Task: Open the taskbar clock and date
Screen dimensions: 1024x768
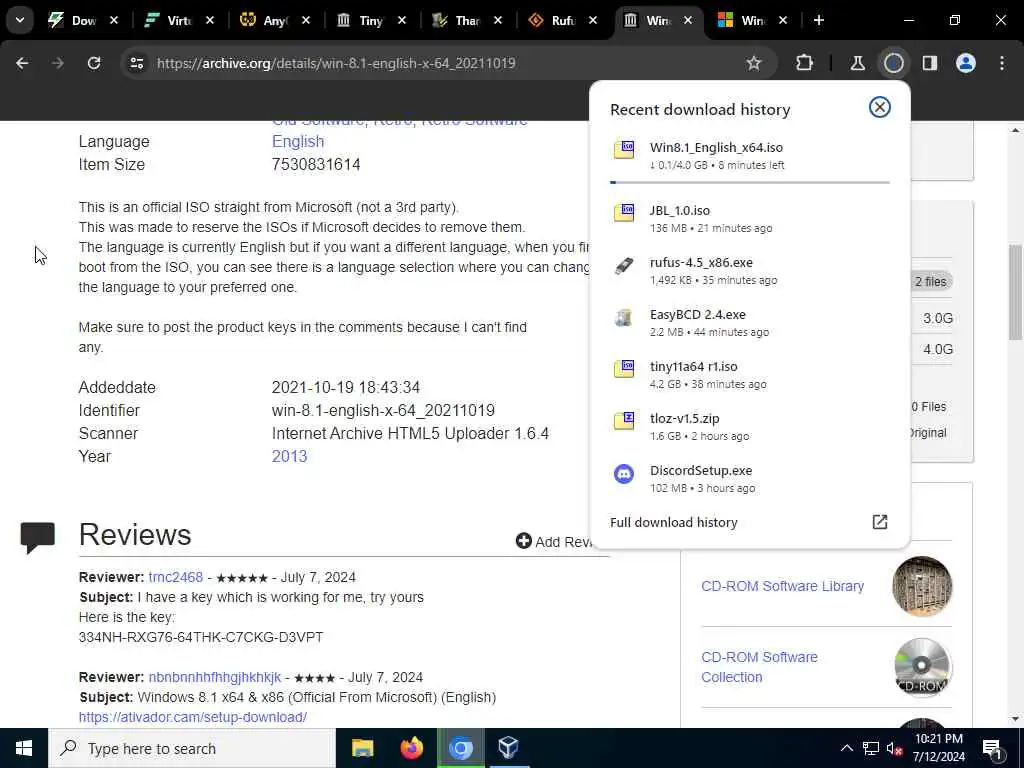Action: pos(939,748)
